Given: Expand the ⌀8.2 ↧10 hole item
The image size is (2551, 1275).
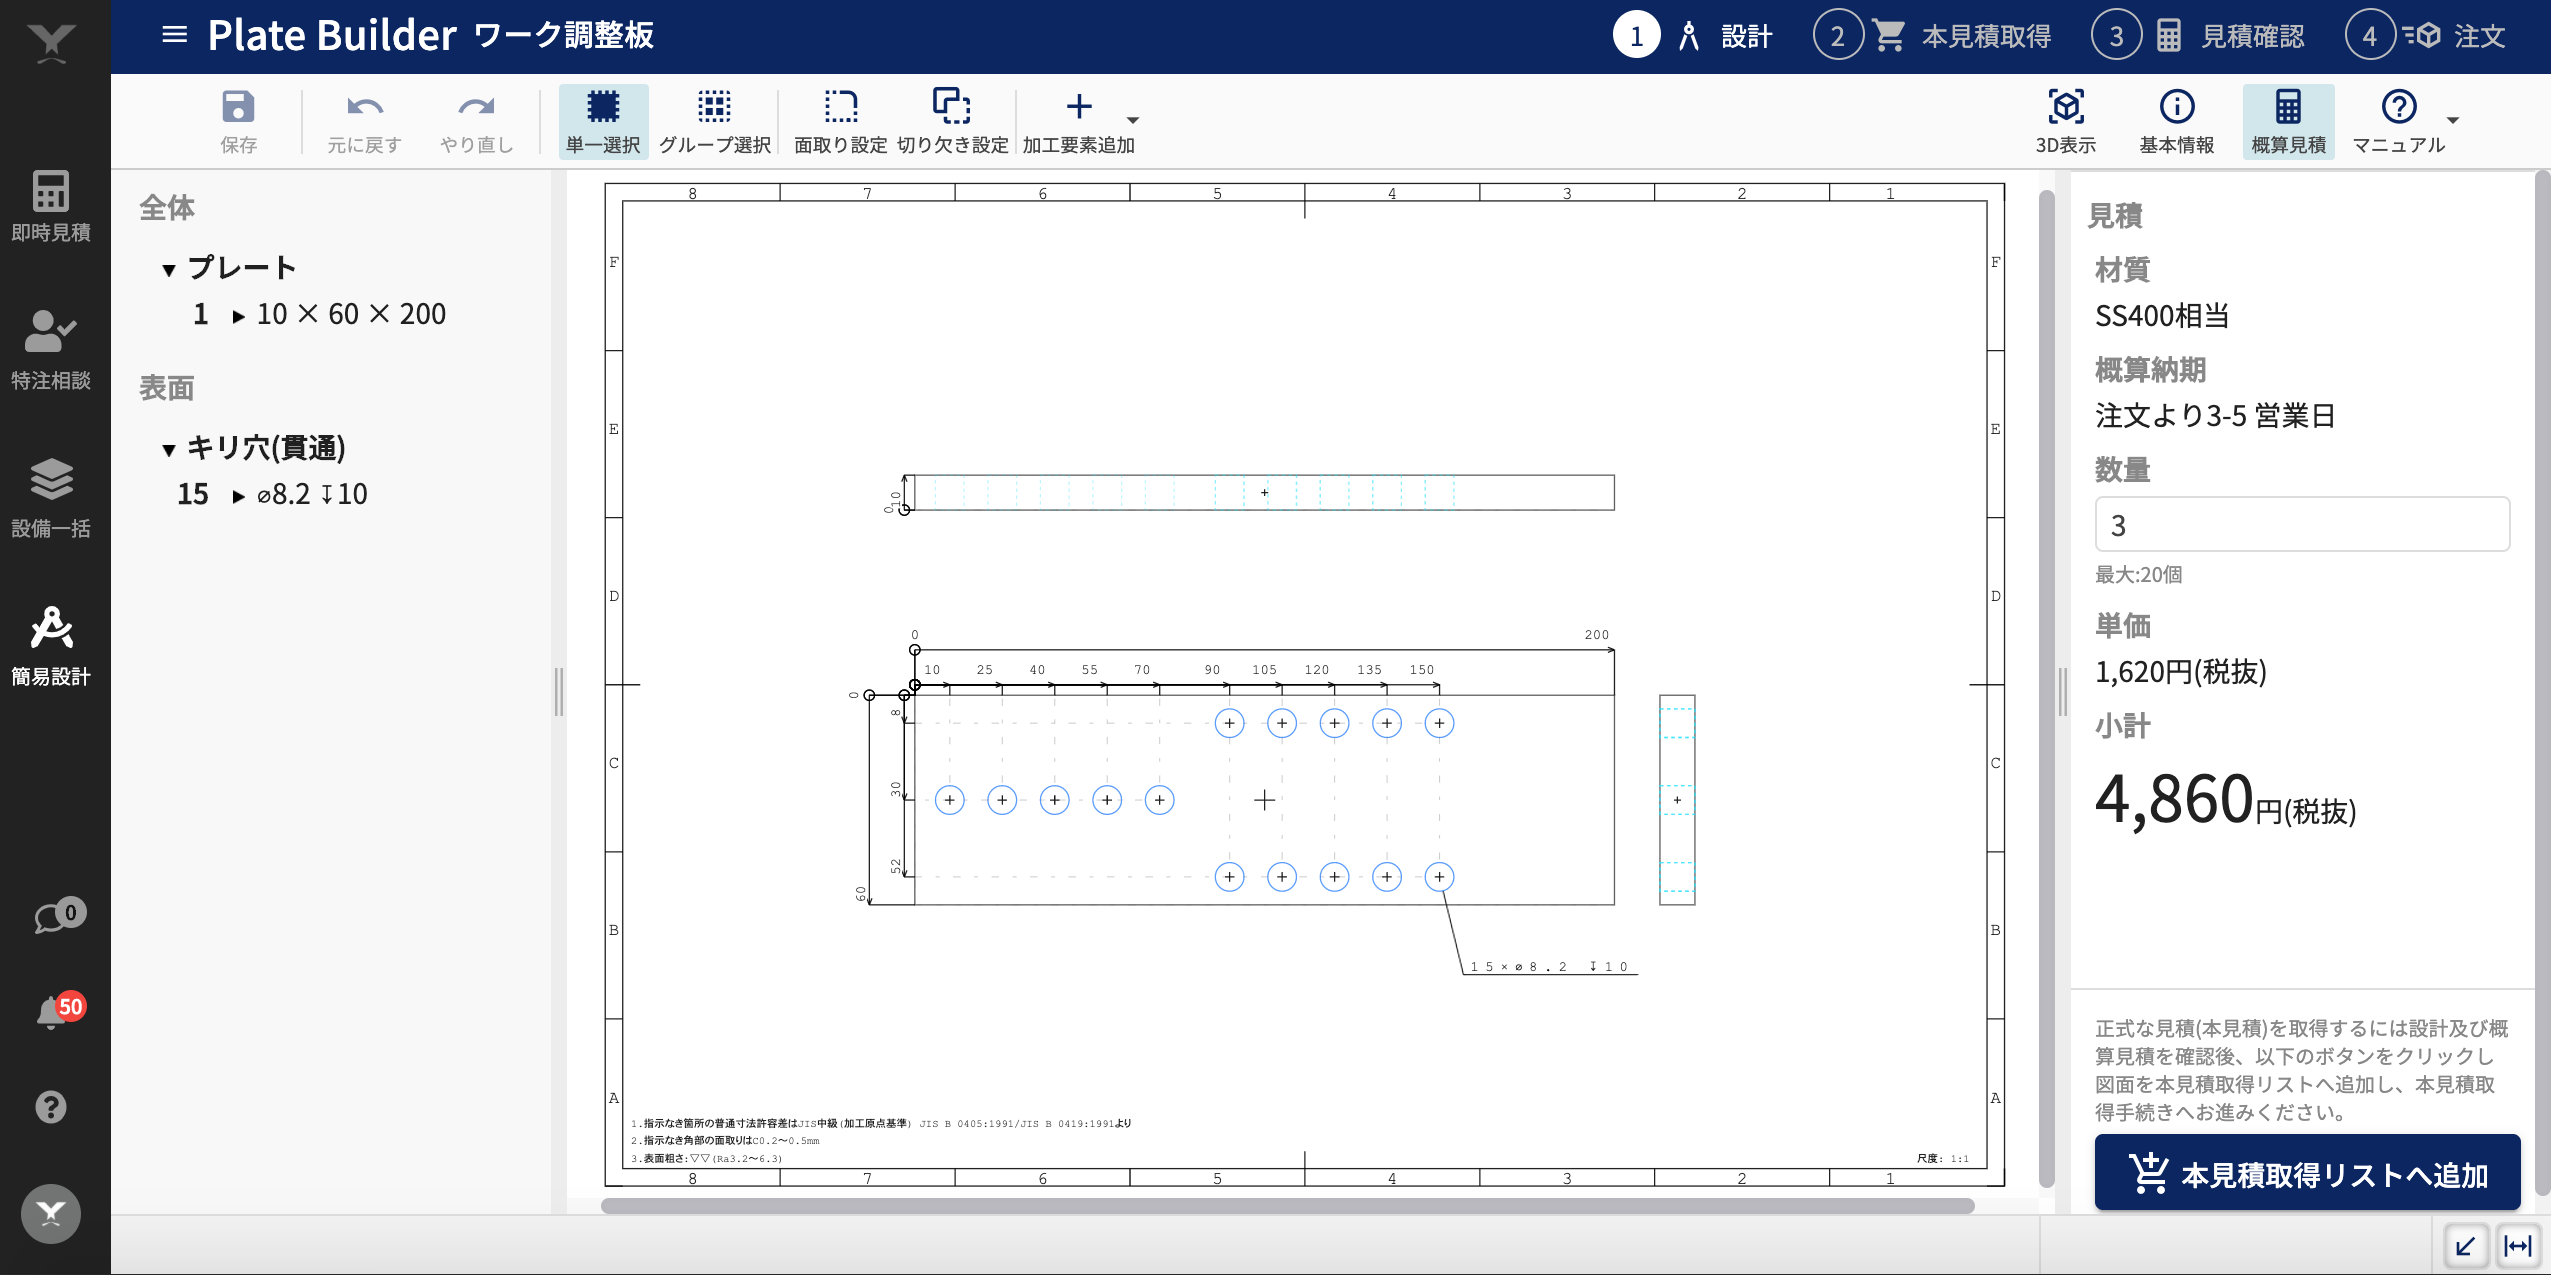Looking at the screenshot, I should tap(238, 496).
